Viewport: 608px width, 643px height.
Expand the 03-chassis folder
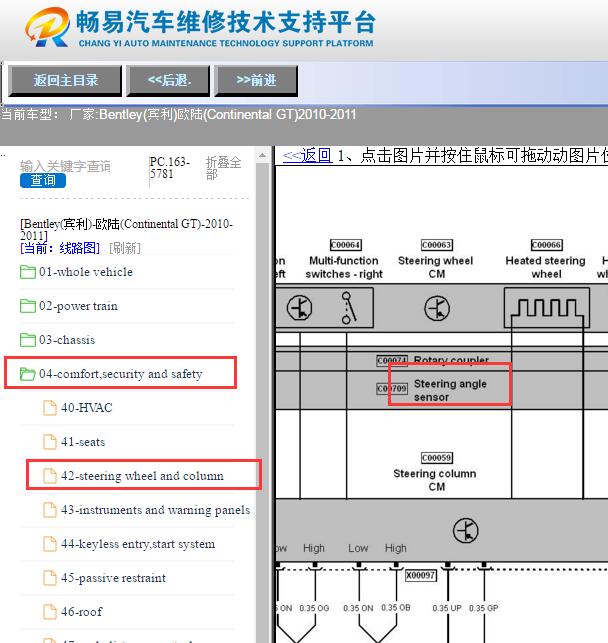point(67,340)
